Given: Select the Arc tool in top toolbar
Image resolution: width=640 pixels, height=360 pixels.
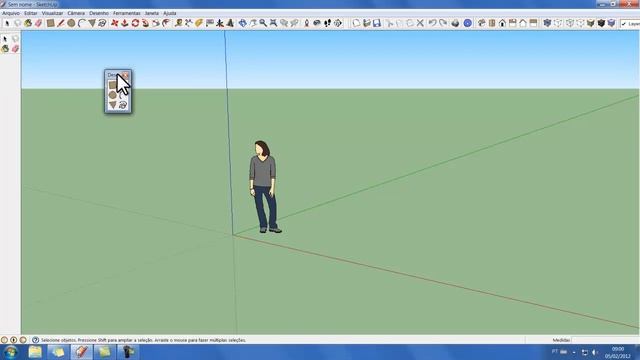Looking at the screenshot, I should (x=82, y=23).
